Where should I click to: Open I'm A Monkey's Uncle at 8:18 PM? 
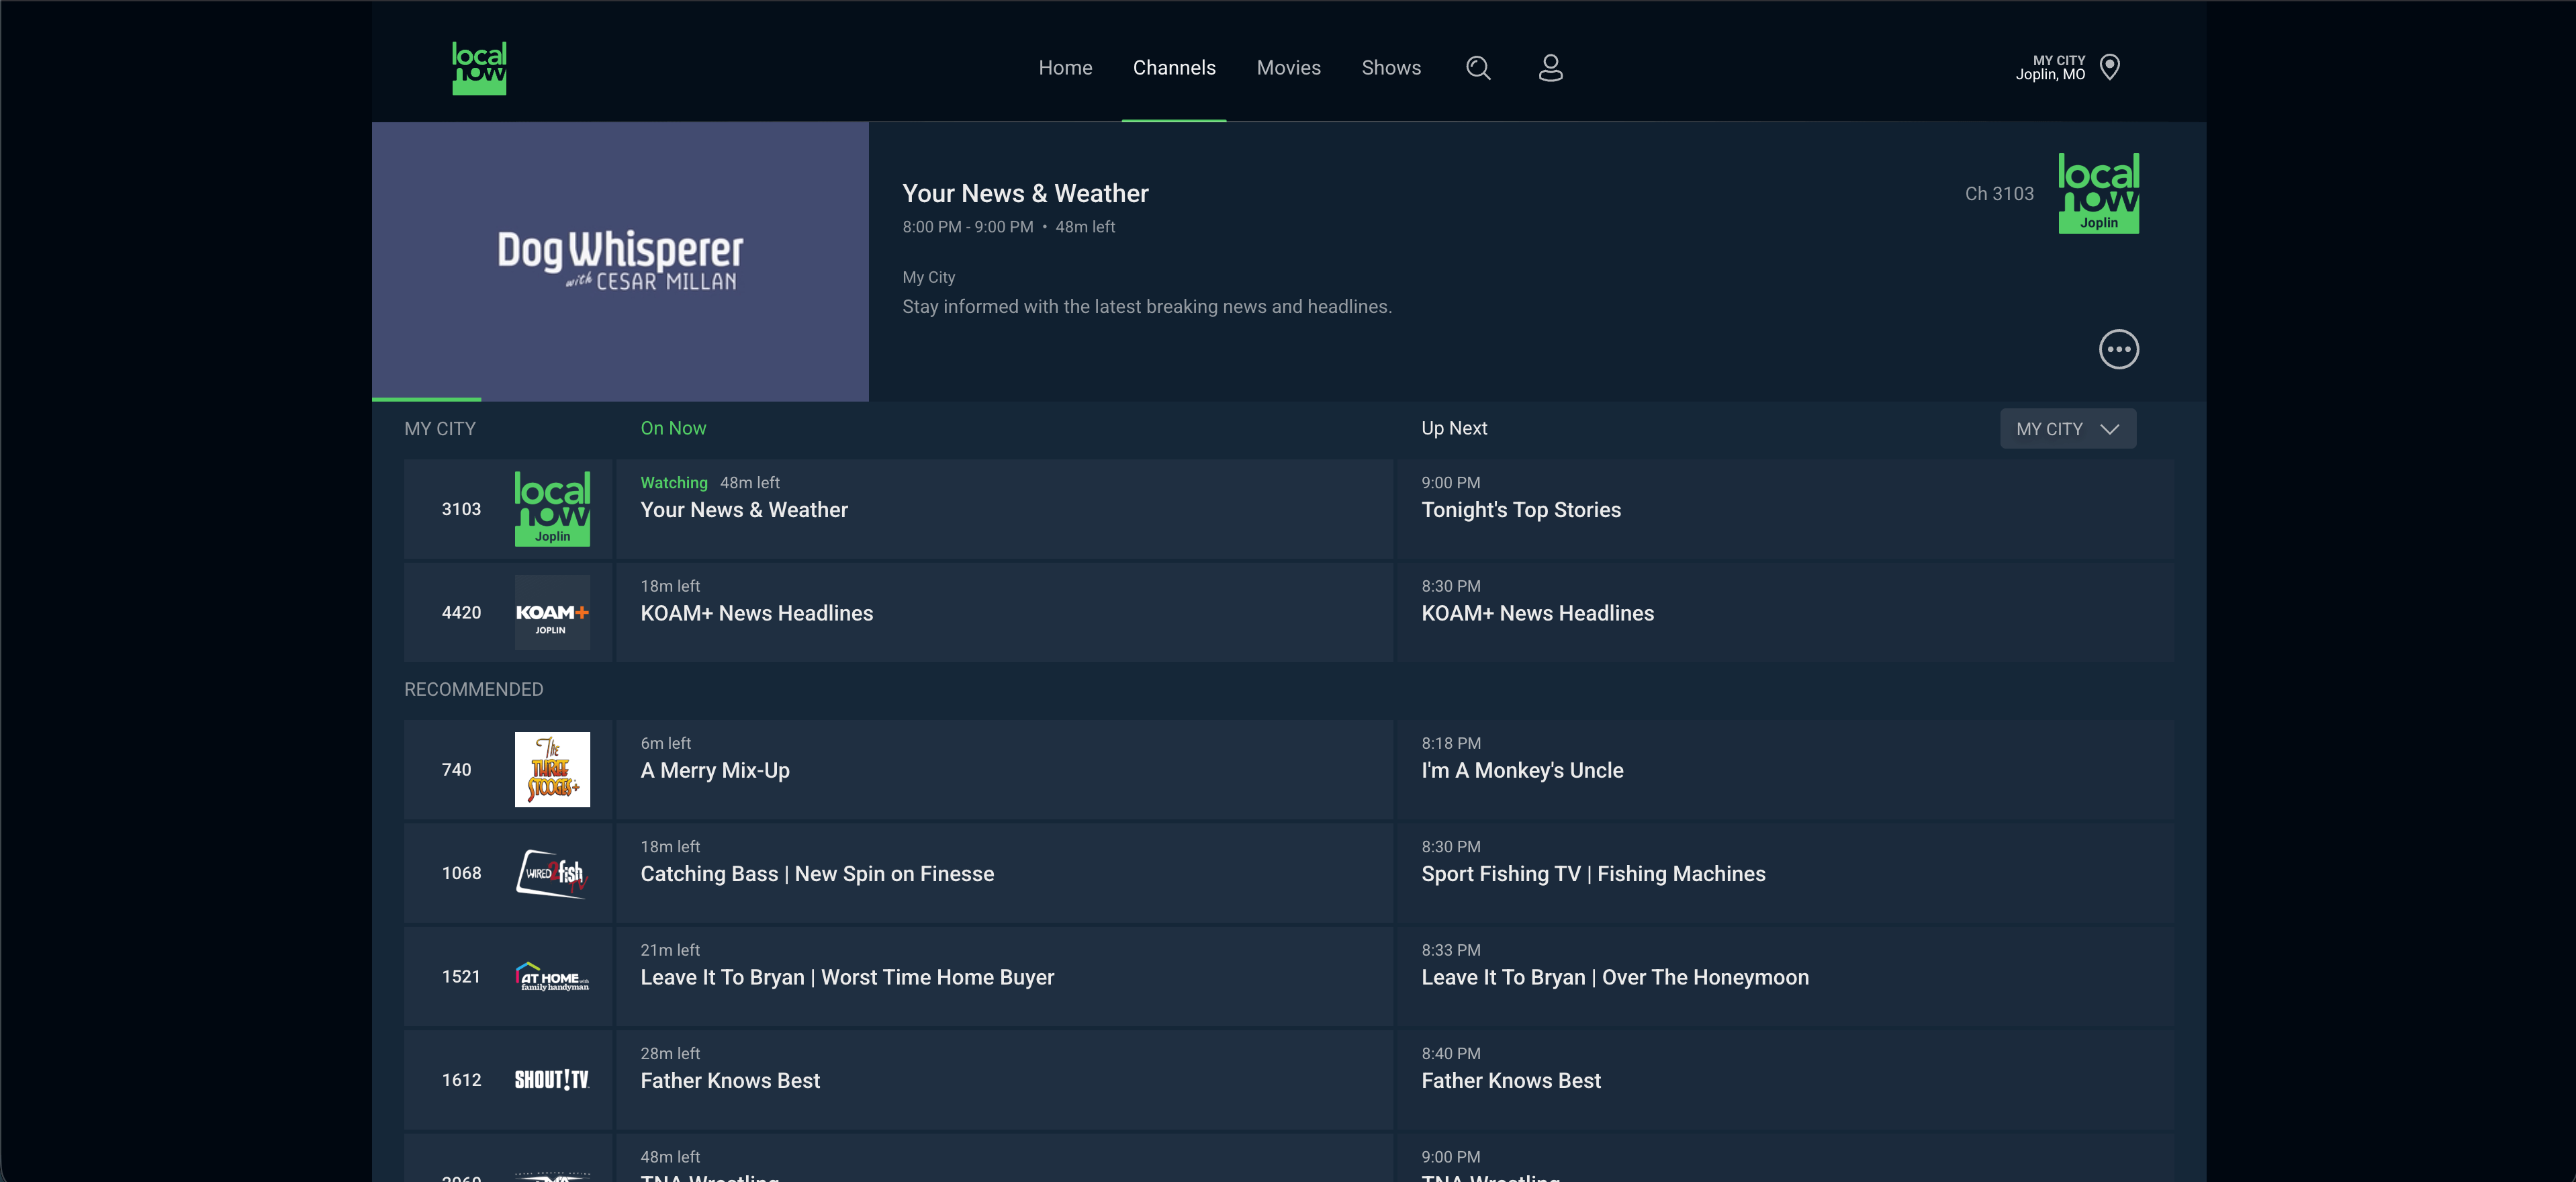[x=1785, y=770]
